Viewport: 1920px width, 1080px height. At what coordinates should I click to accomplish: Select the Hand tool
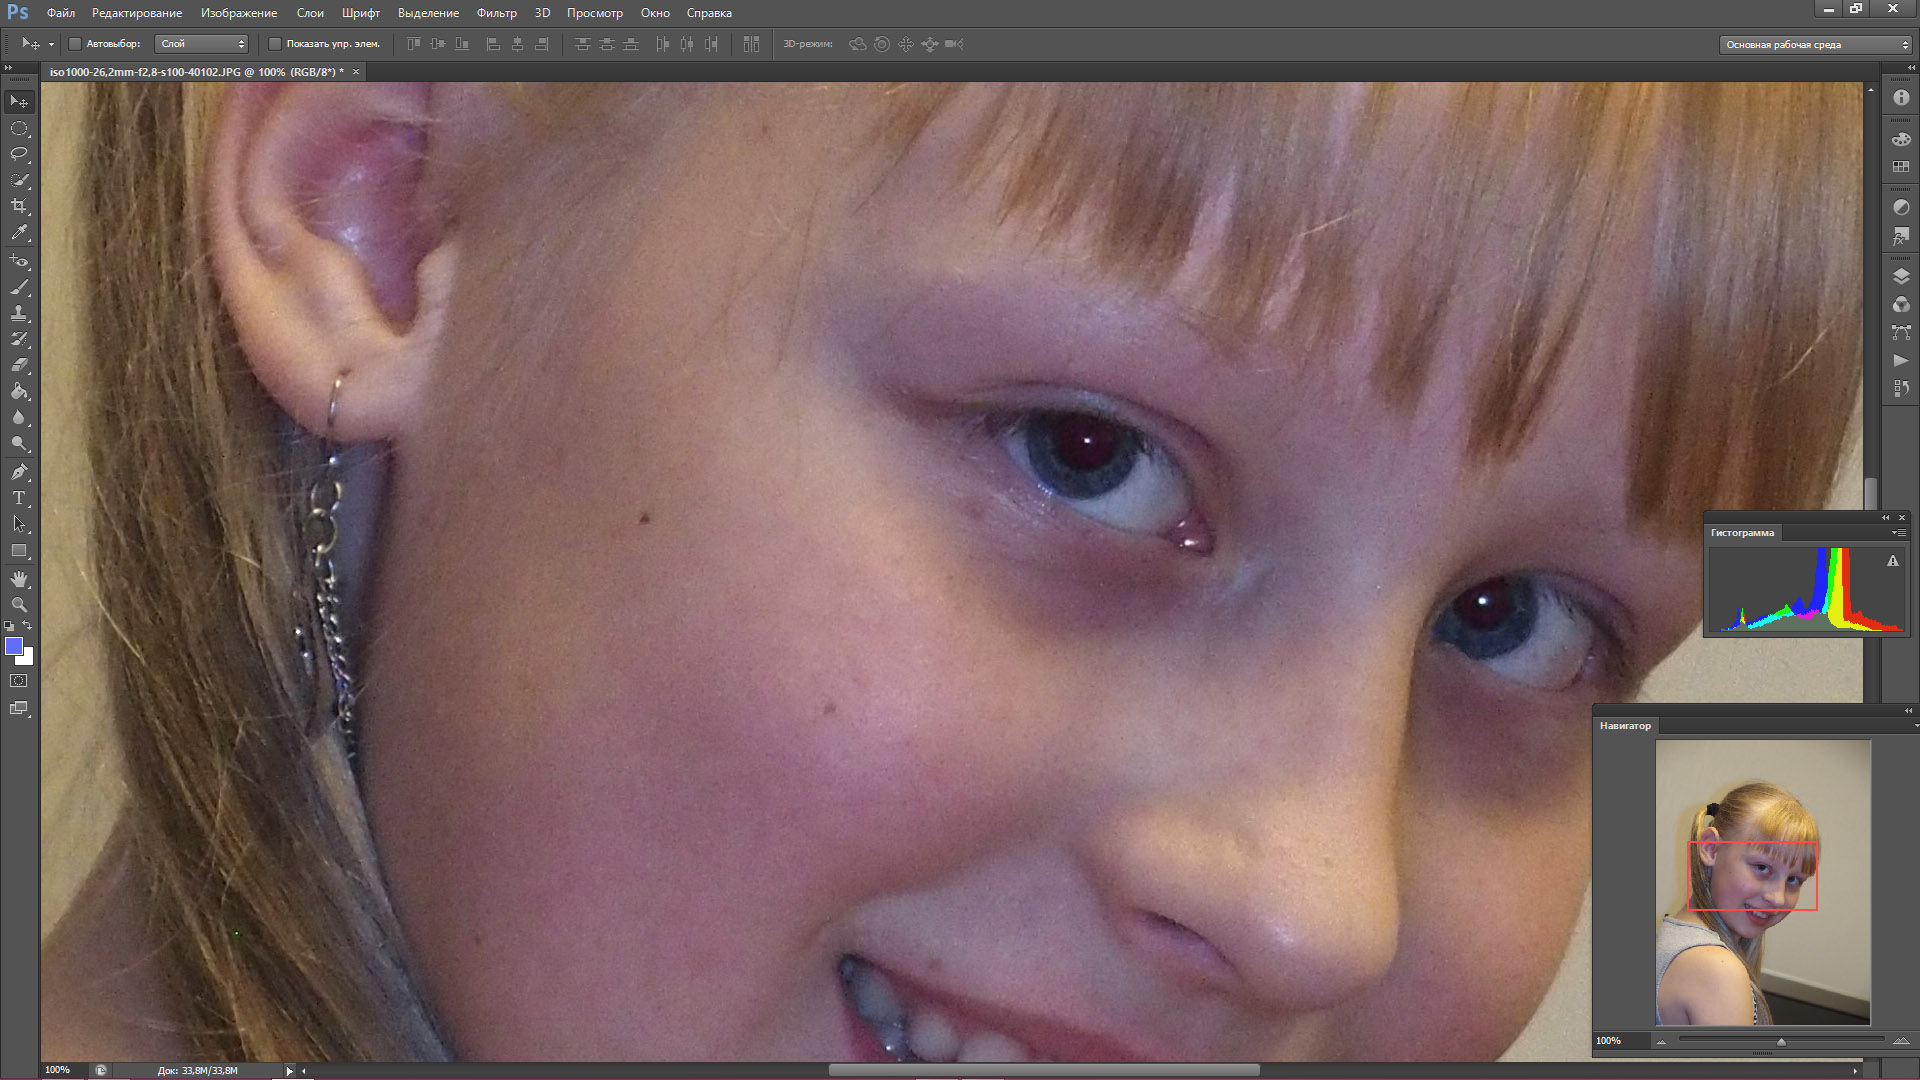click(x=19, y=579)
